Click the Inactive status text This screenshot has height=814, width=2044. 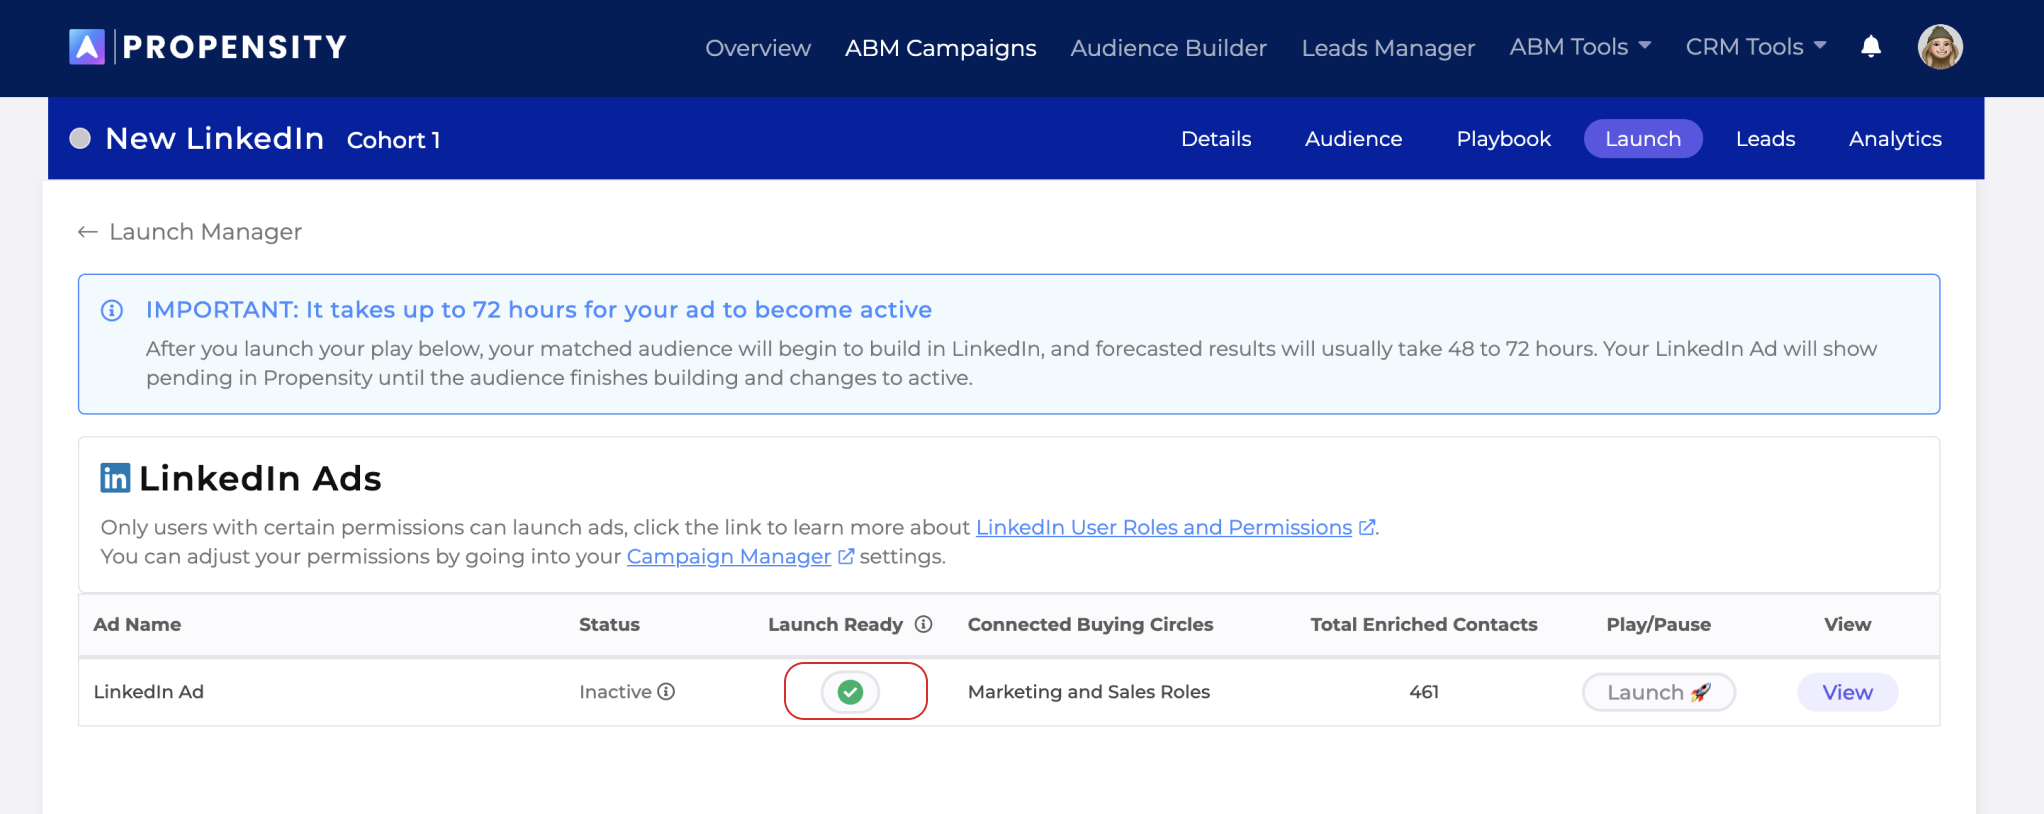click(615, 691)
